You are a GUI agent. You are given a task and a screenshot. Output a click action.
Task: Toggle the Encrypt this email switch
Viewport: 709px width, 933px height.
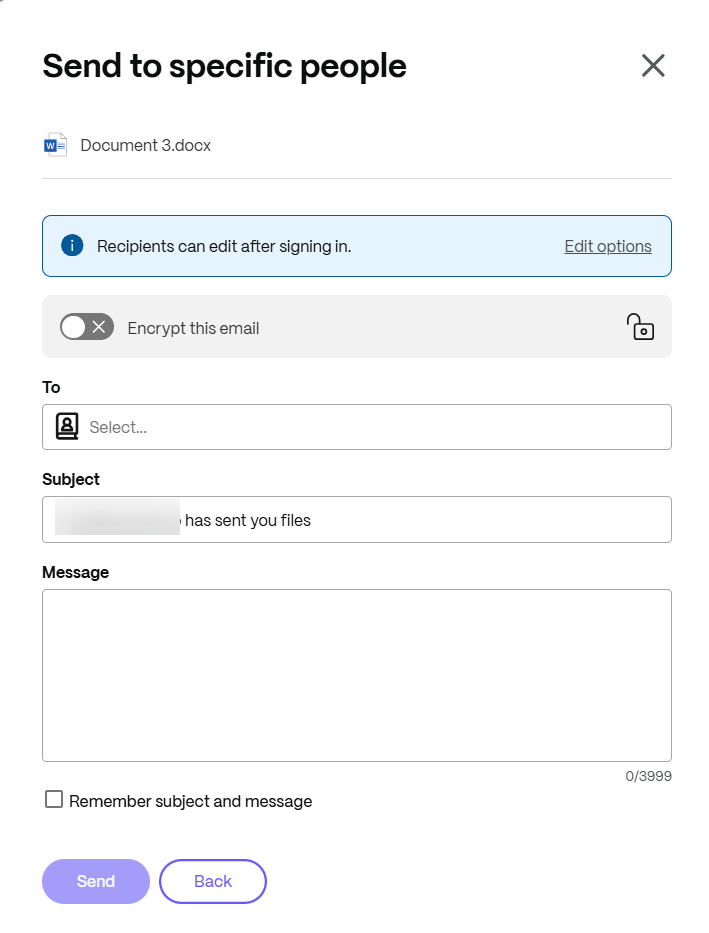coord(87,327)
